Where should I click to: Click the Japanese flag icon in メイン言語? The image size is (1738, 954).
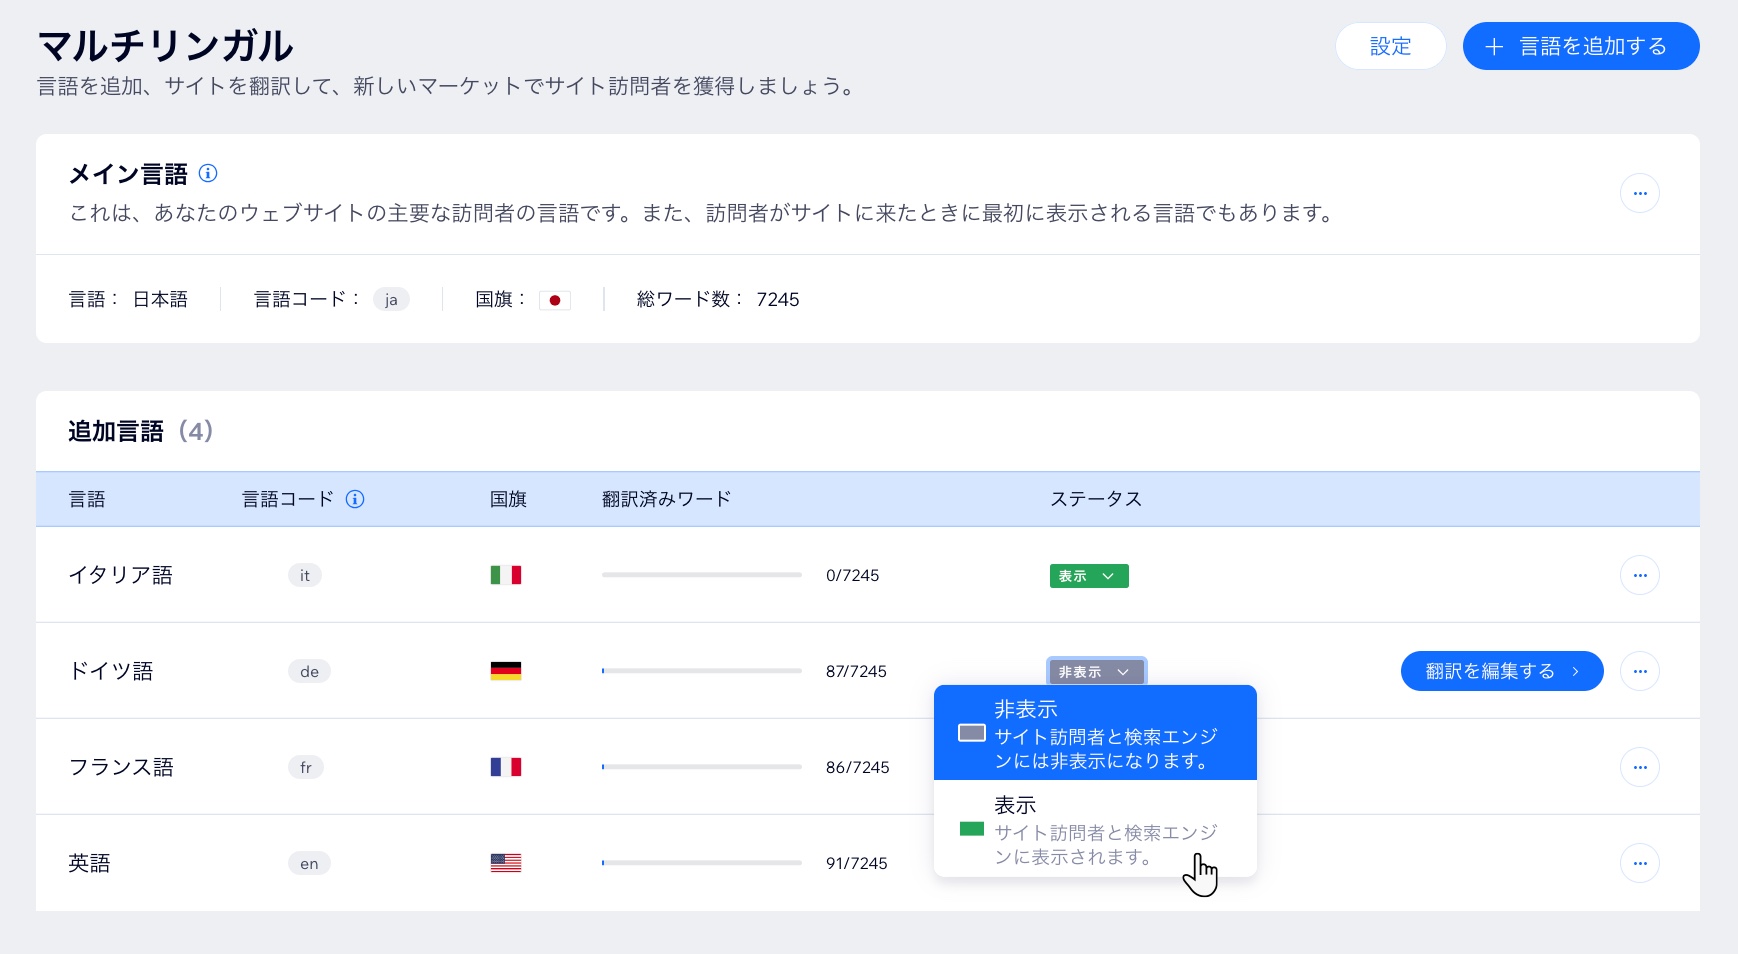tap(555, 299)
